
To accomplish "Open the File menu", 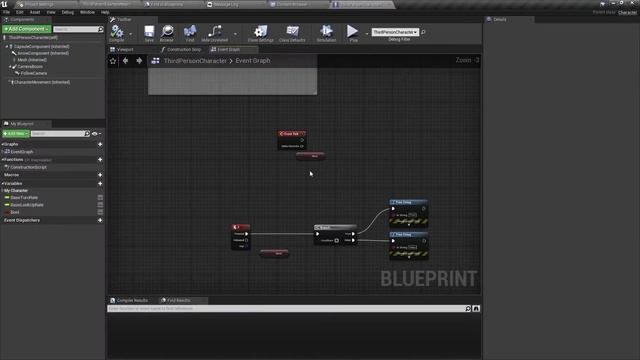I will tap(7, 12).
